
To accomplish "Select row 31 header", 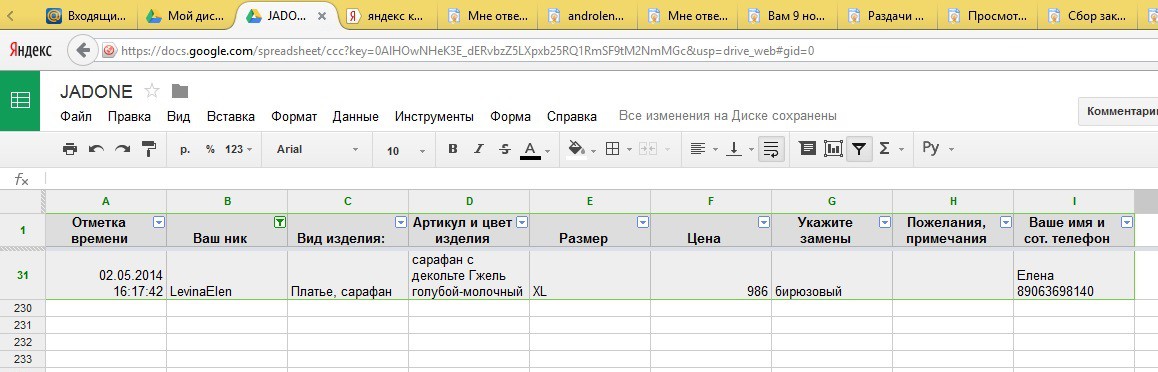I will pos(23,275).
